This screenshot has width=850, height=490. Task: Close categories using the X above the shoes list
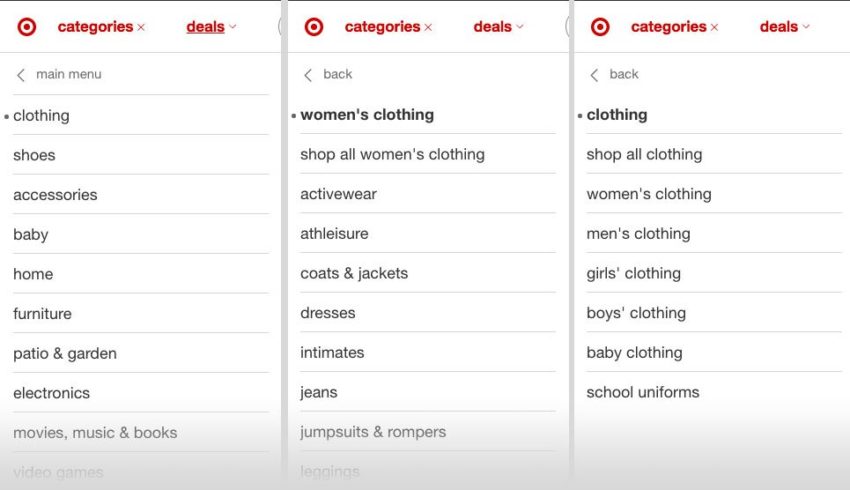click(141, 28)
